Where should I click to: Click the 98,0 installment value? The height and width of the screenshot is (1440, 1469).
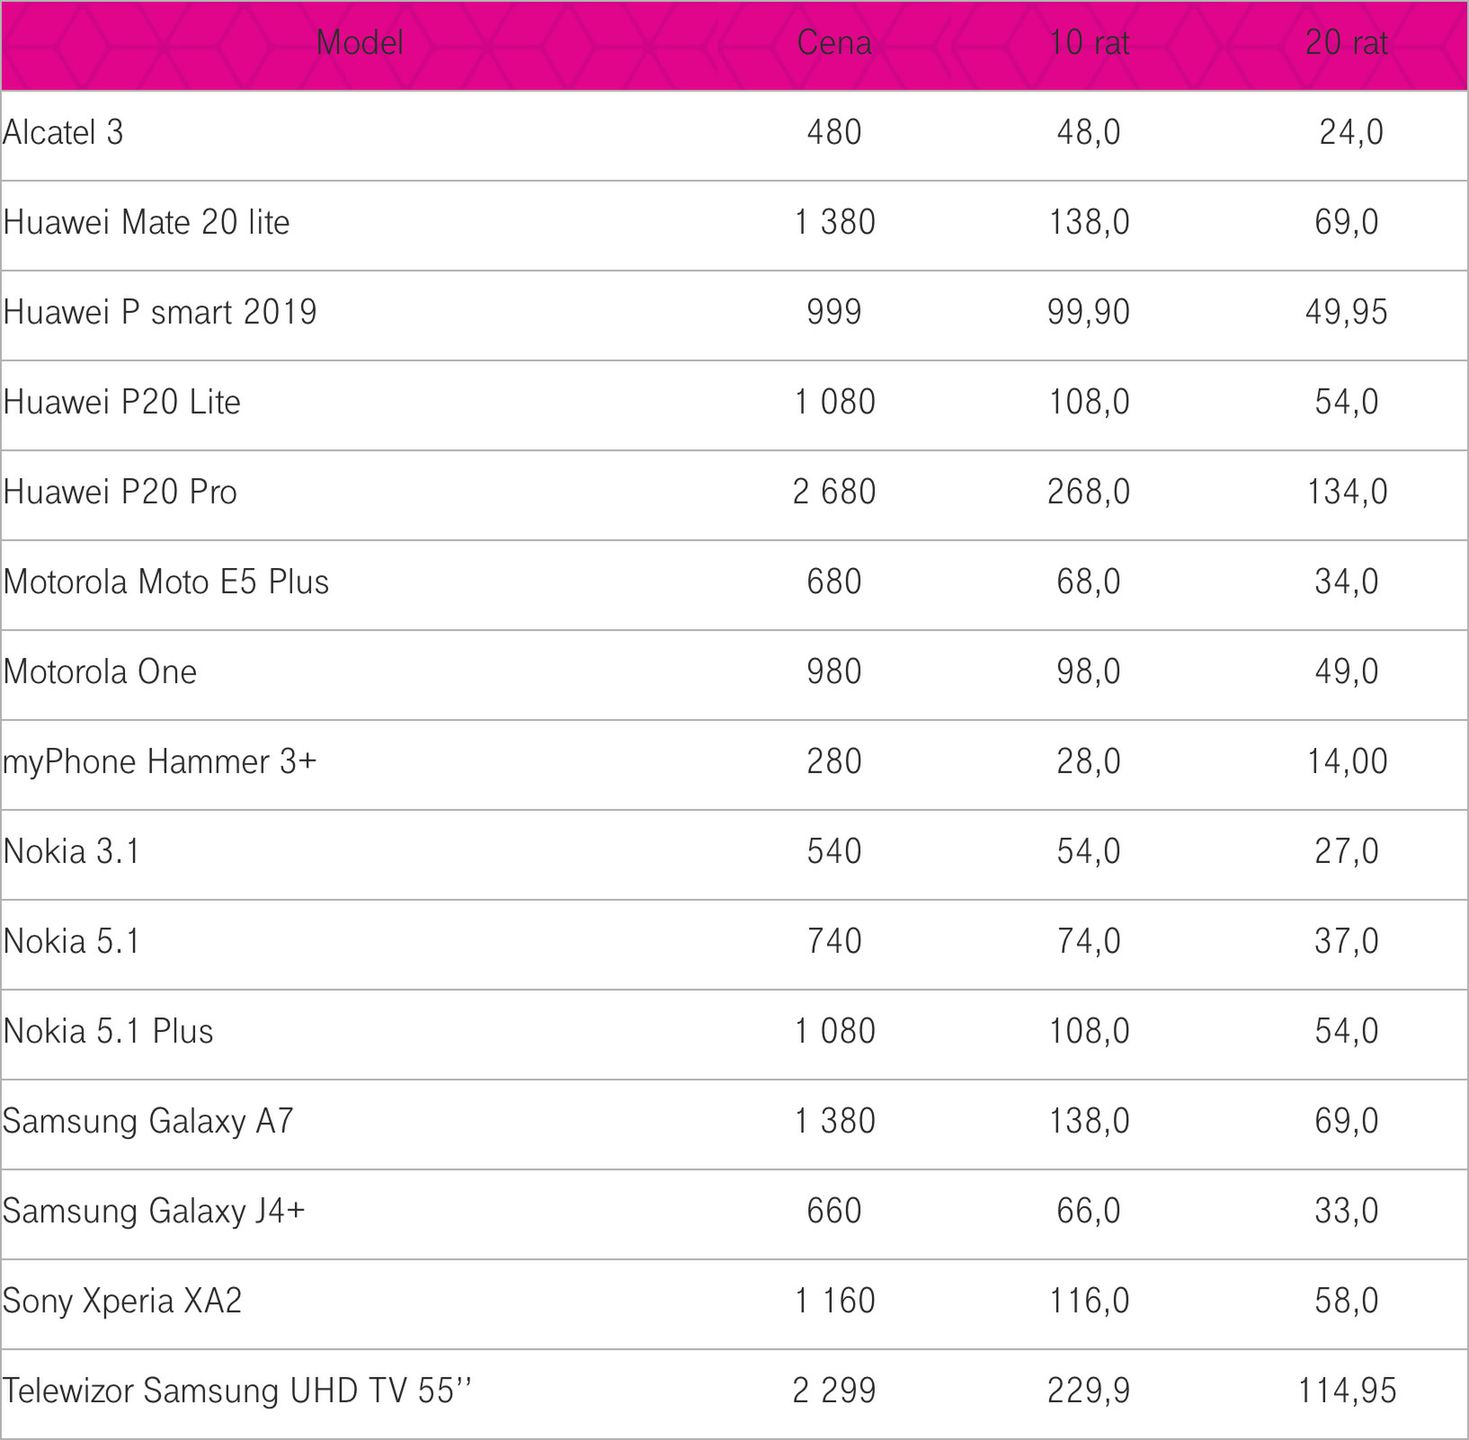pyautogui.click(x=1089, y=672)
